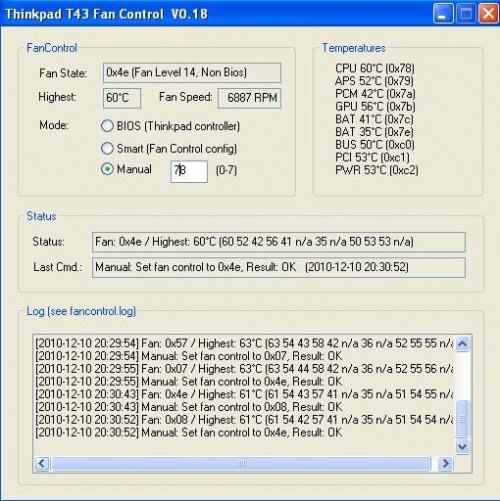The image size is (500, 501).
Task: Select the CPU 60°C temperature entry
Action: 375,68
